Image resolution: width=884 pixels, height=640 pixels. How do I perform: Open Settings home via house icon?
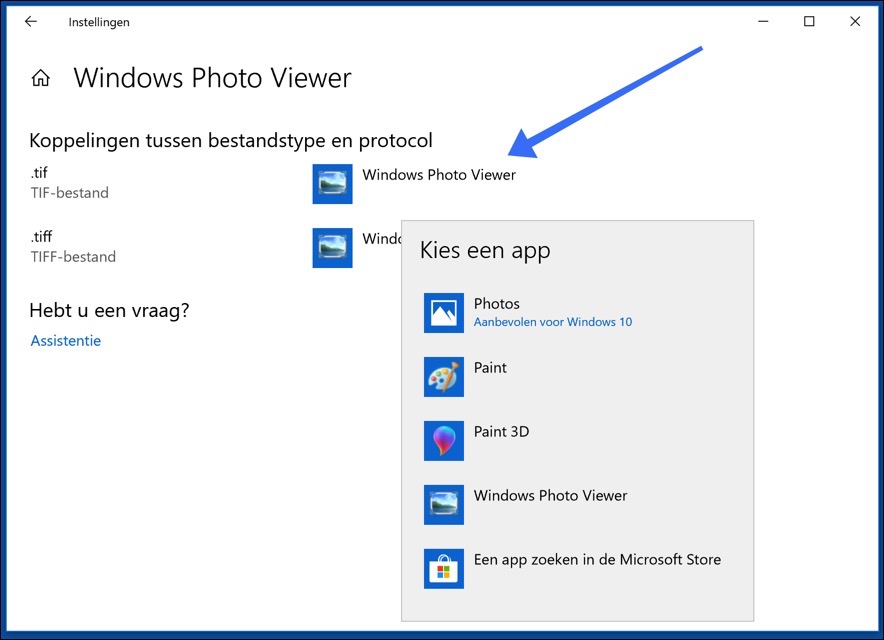pyautogui.click(x=41, y=78)
